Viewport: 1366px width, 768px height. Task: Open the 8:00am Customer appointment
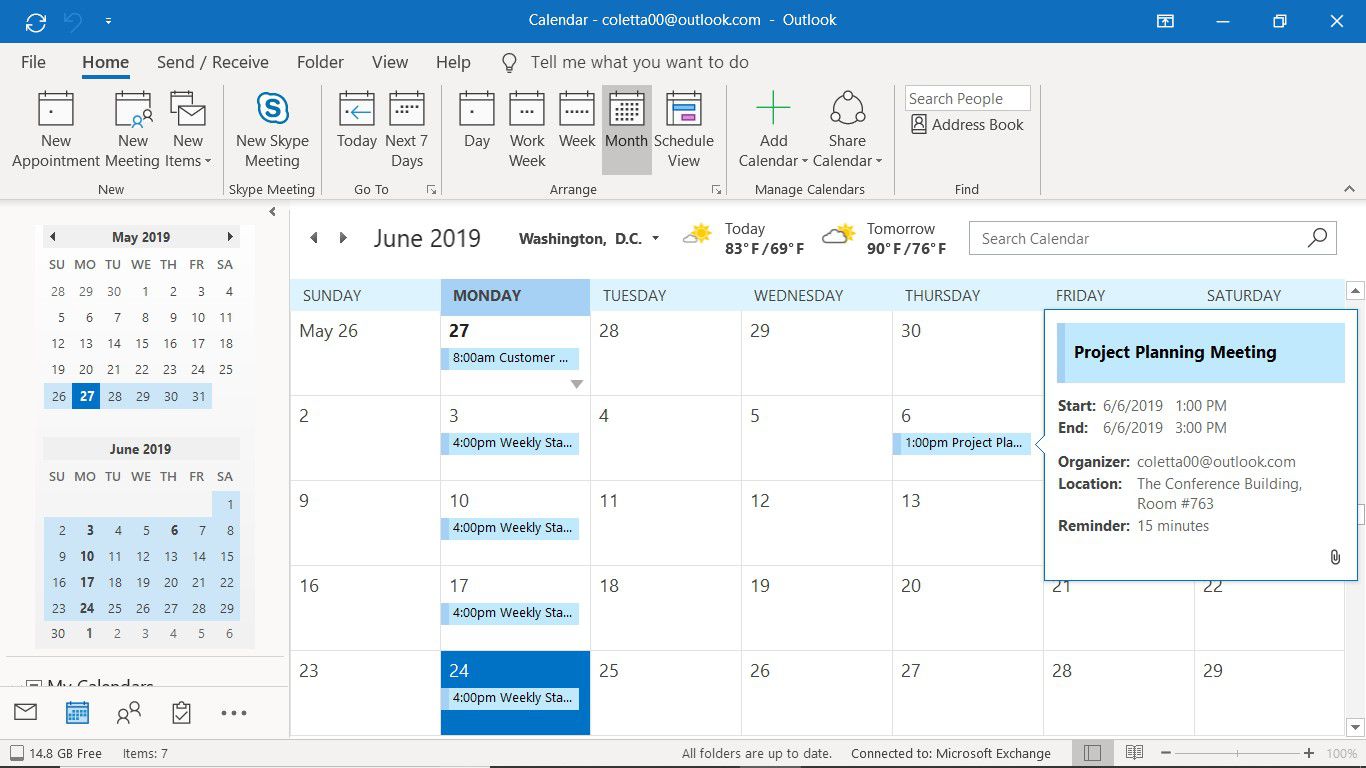point(510,358)
